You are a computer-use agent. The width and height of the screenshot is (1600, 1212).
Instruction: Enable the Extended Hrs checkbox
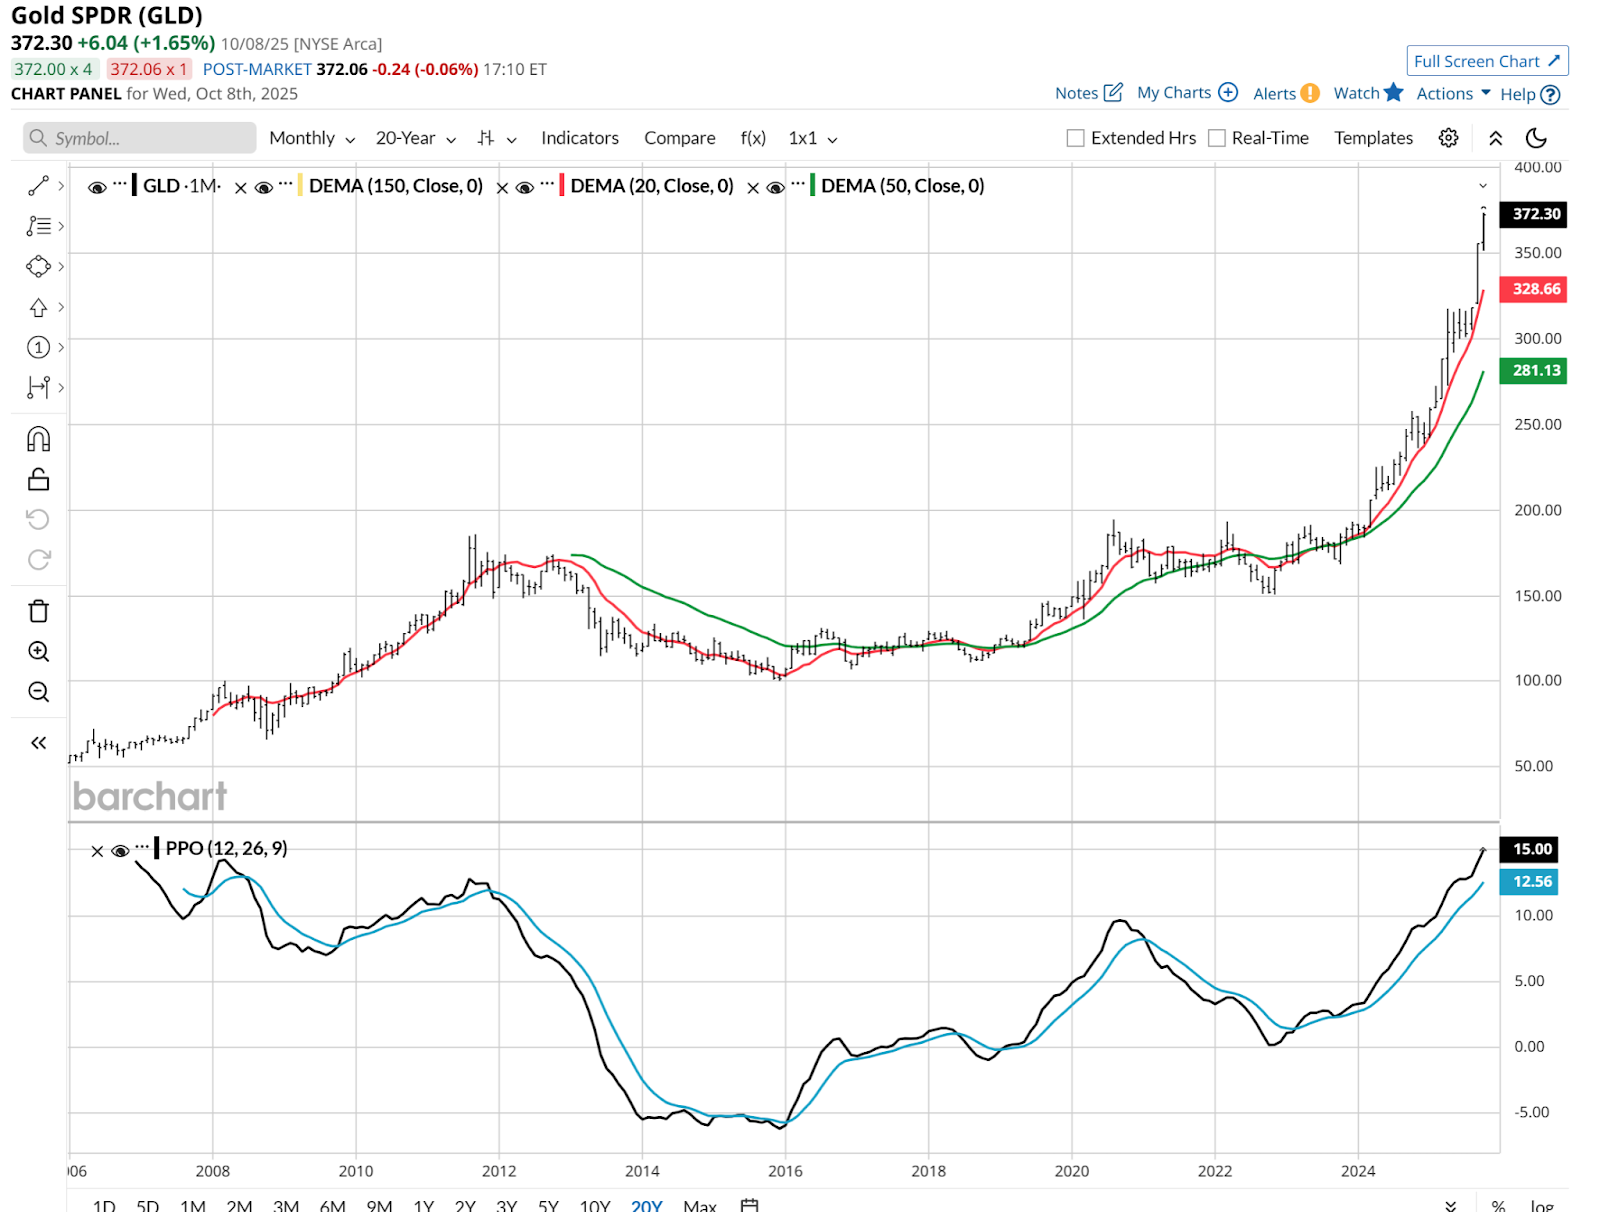pos(1076,138)
